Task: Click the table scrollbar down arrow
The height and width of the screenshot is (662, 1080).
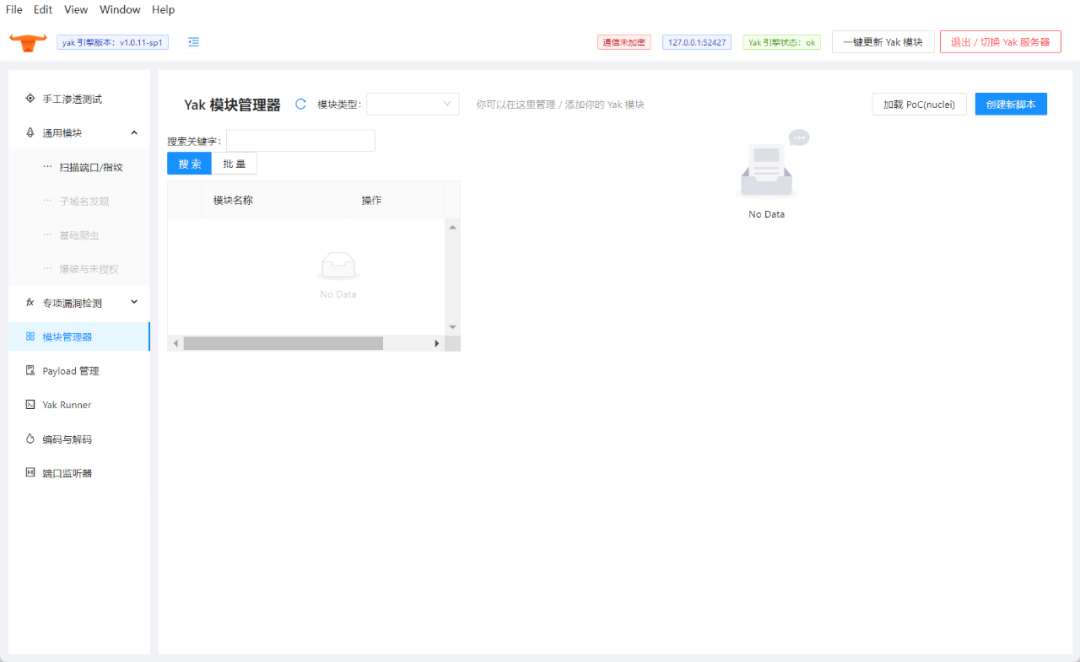Action: coord(453,327)
